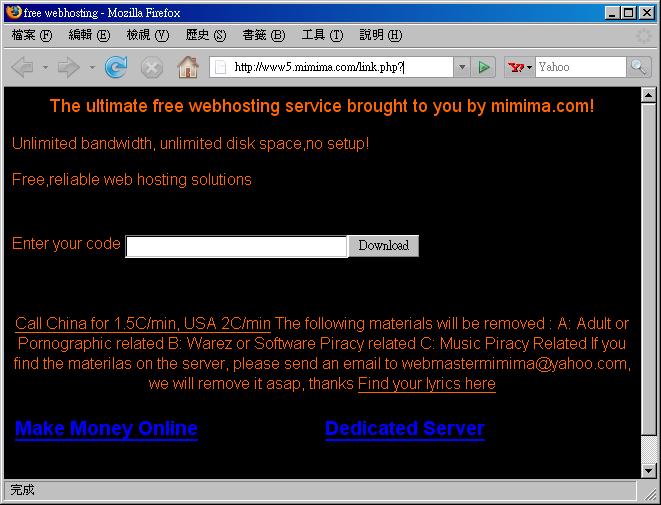Open the 檢視 (V) menu
661x505 pixels.
[x=148, y=35]
